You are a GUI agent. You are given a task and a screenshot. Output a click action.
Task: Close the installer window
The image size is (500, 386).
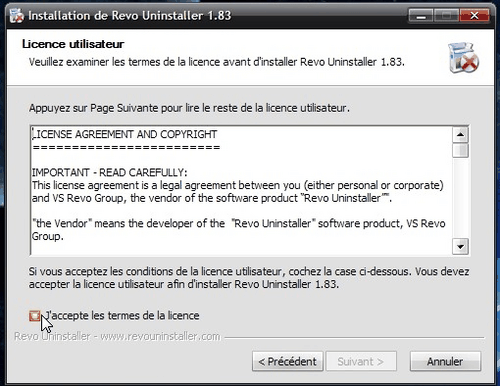474,16
